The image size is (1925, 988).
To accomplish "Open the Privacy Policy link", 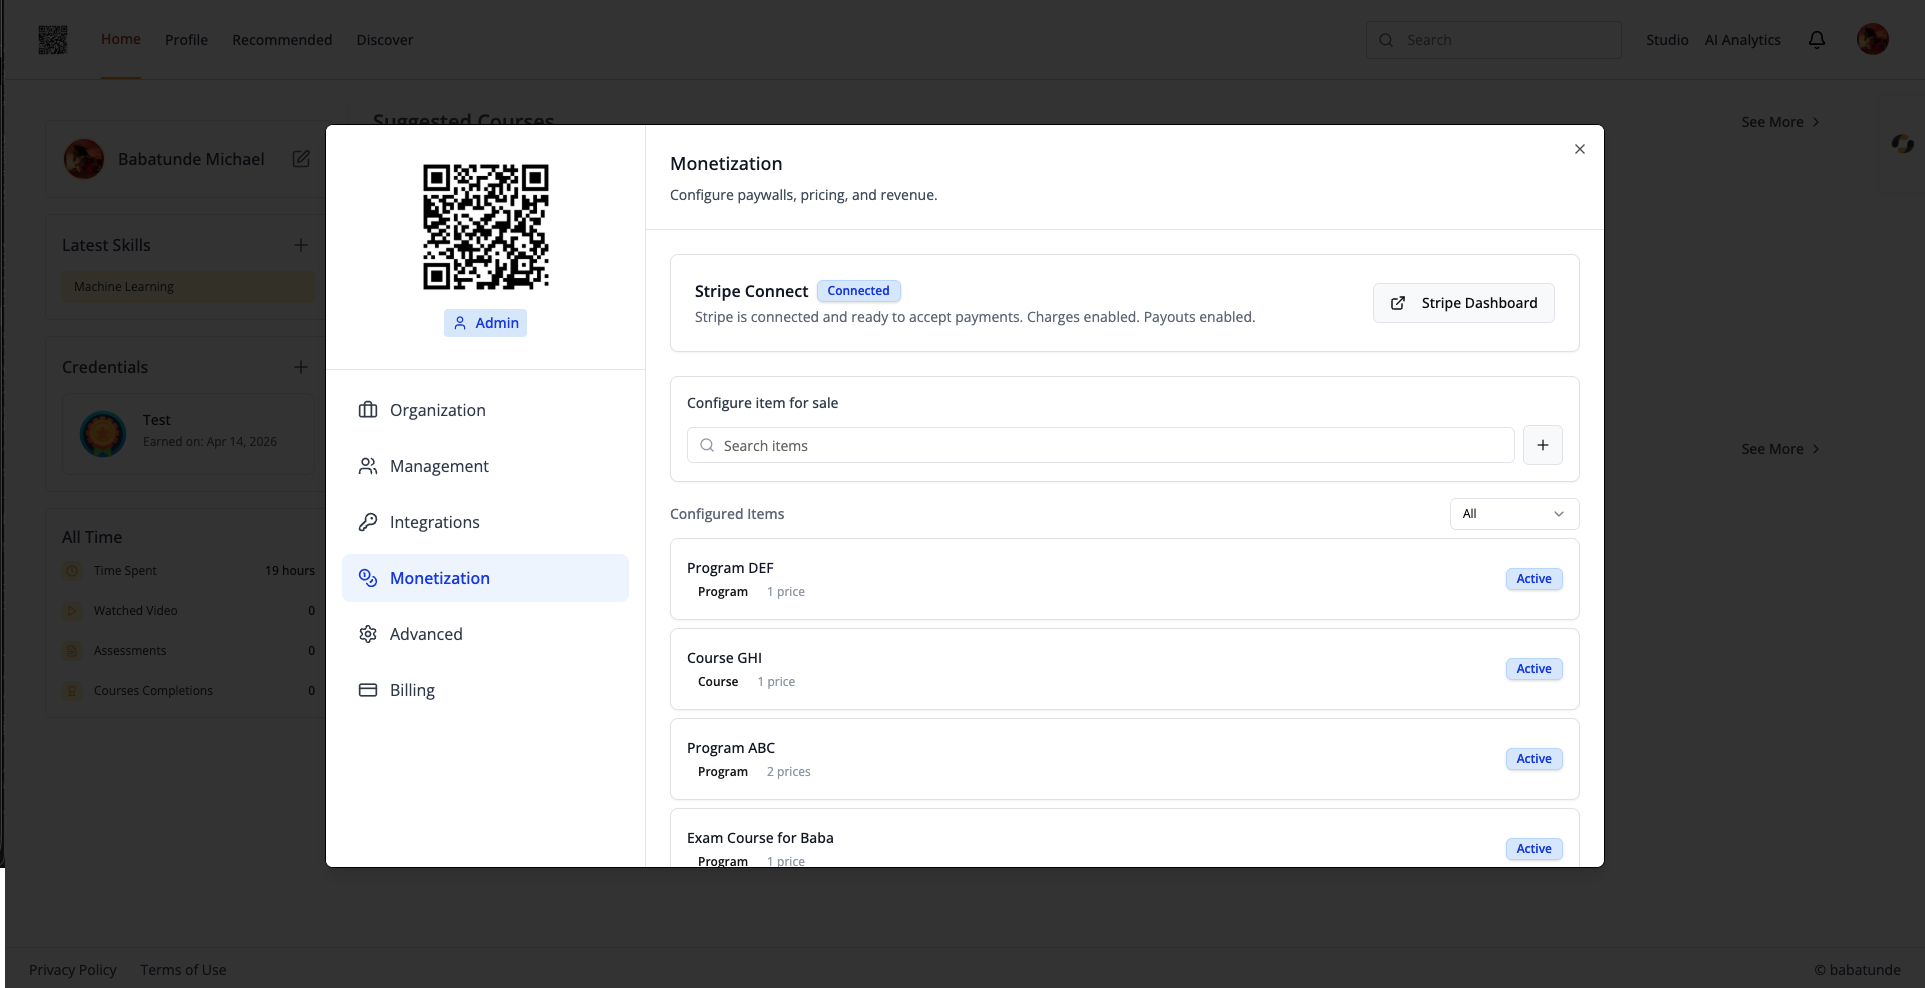I will [x=73, y=970].
